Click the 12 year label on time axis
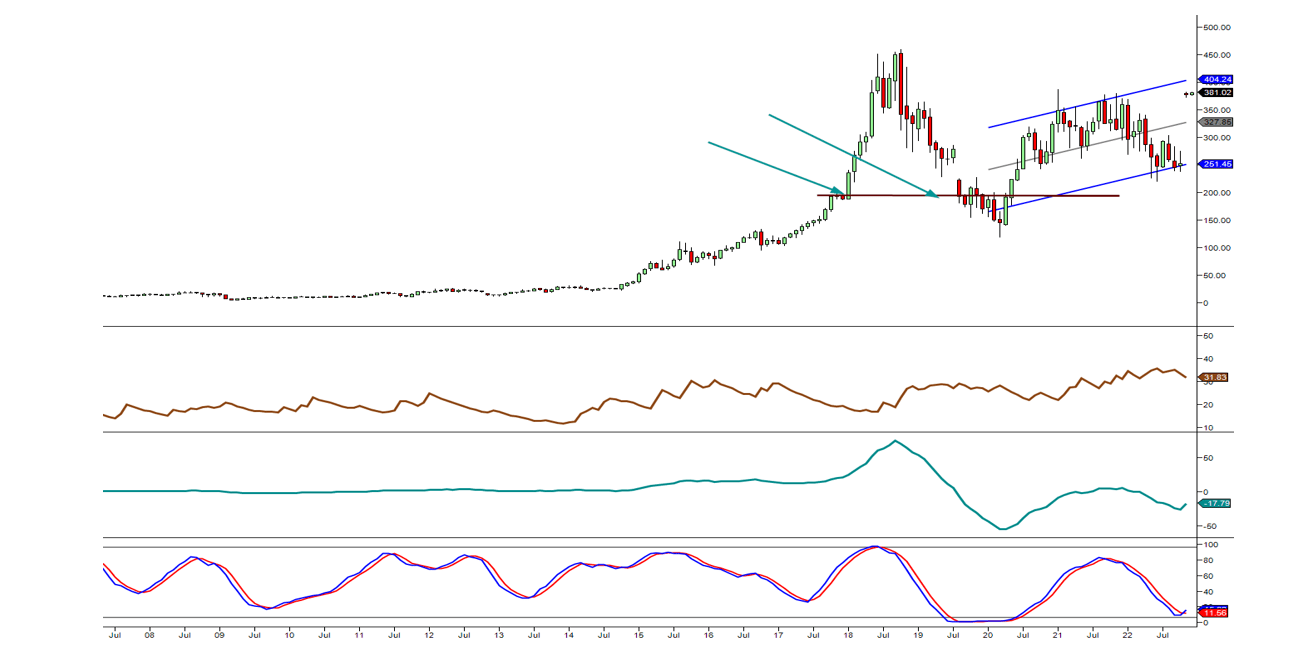This screenshot has width=1291, height=667. pos(428,634)
